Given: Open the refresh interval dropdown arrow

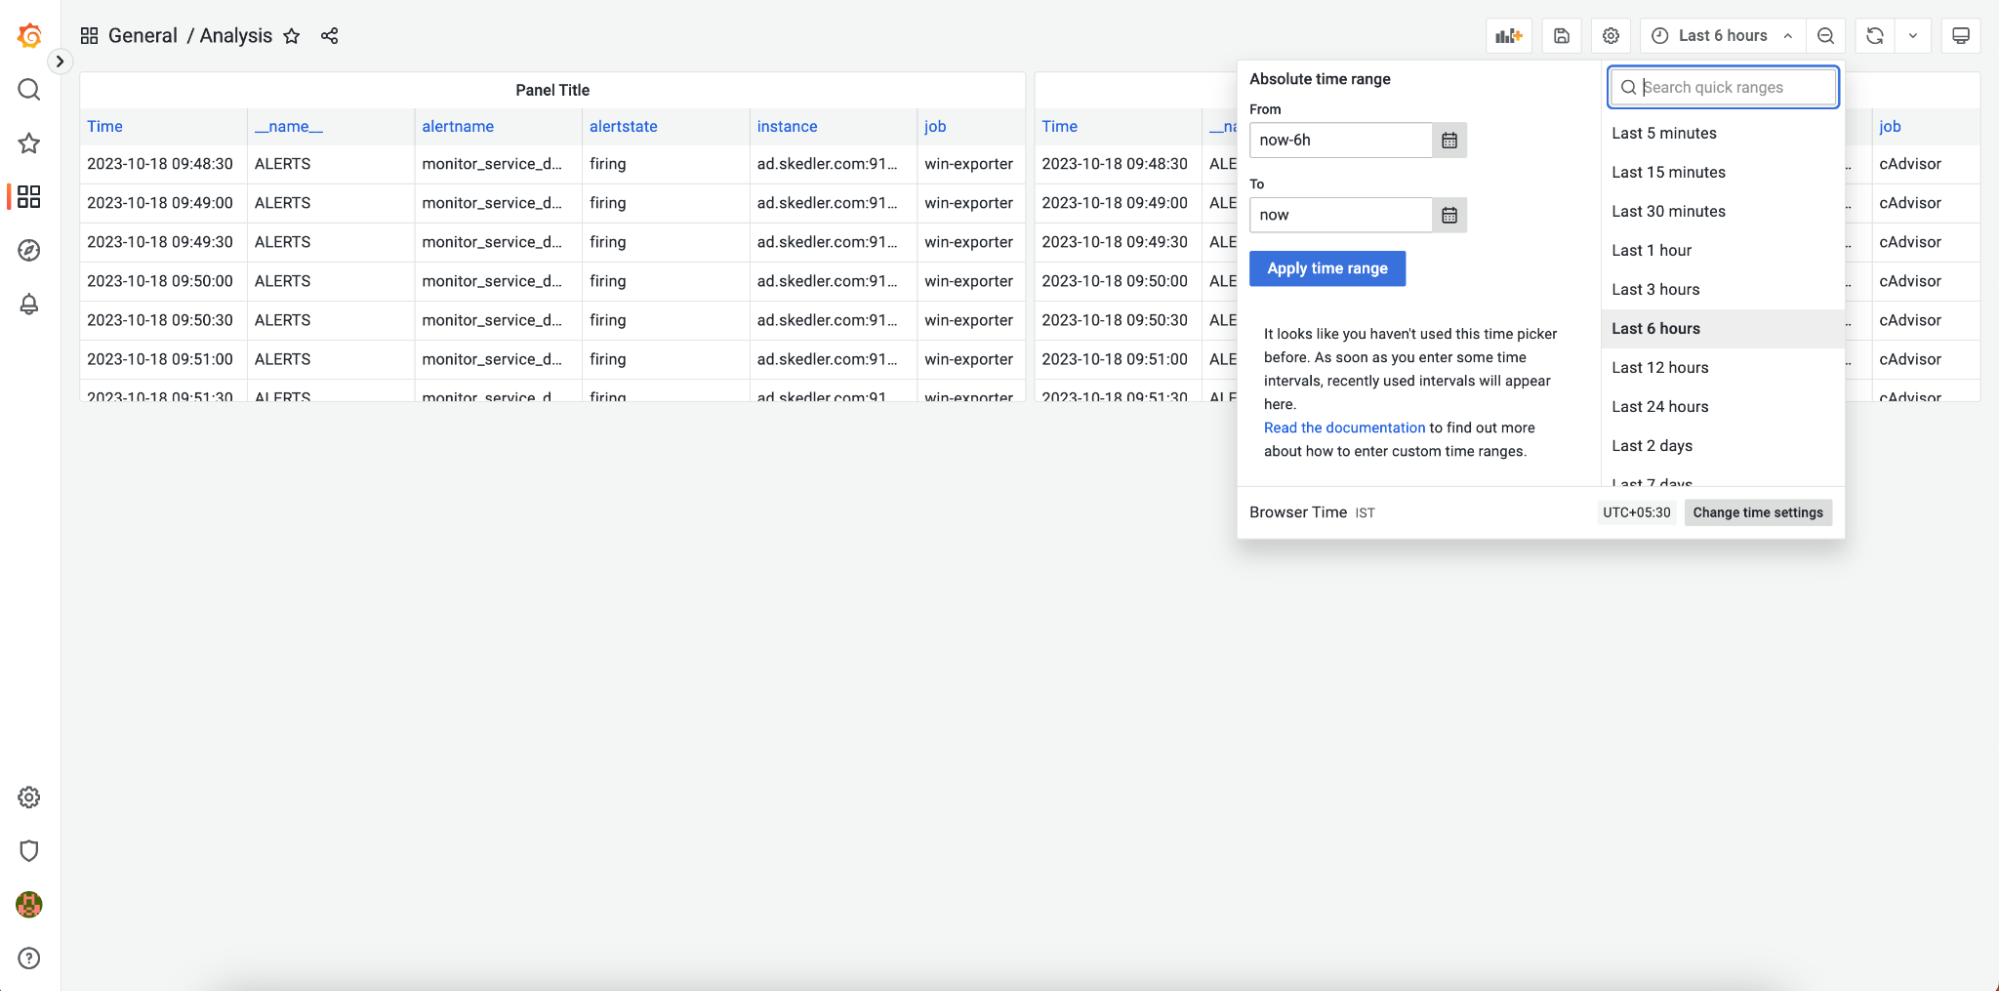Looking at the screenshot, I should [1912, 35].
